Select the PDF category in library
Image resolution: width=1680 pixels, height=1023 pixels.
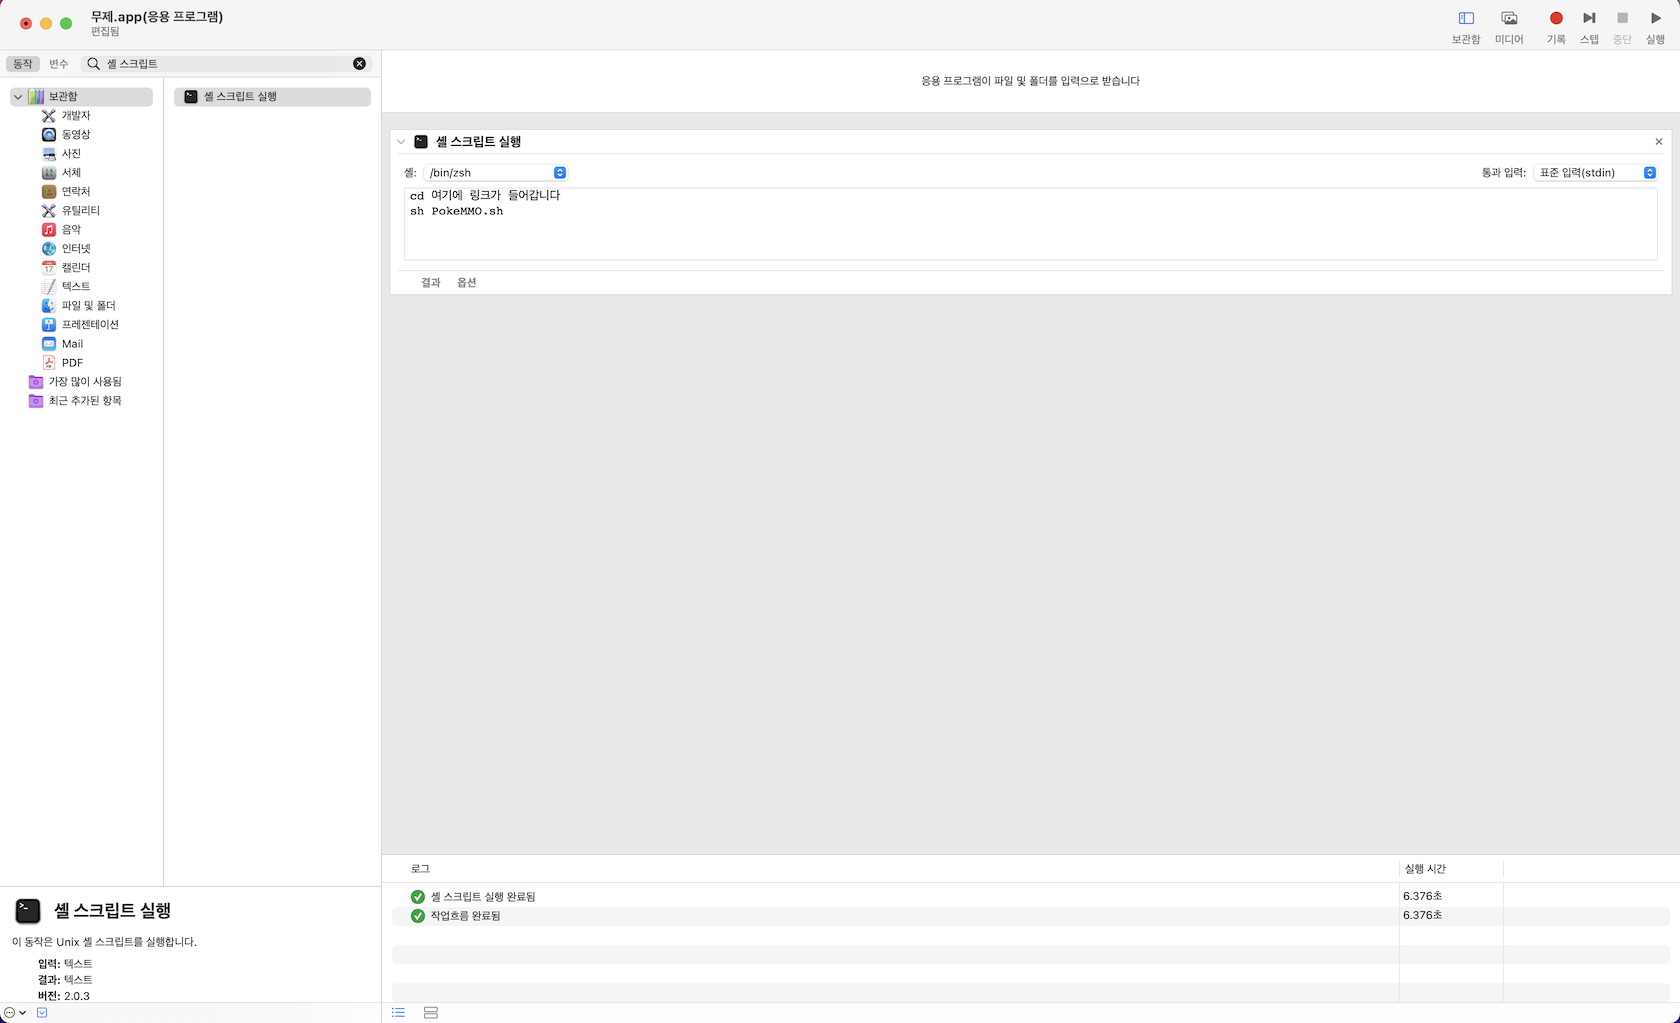72,363
